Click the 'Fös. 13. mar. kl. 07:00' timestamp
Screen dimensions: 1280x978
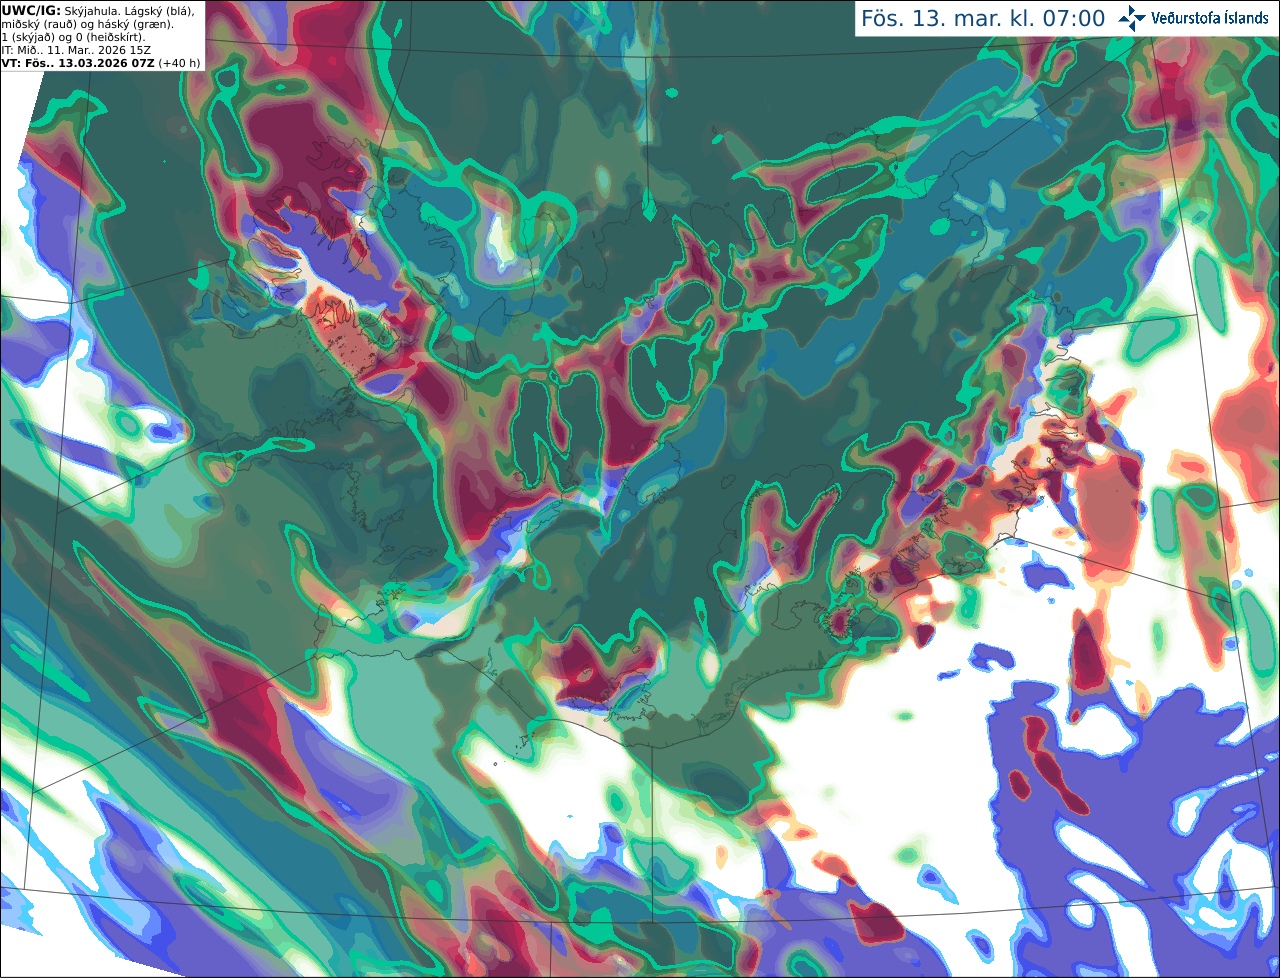point(983,19)
